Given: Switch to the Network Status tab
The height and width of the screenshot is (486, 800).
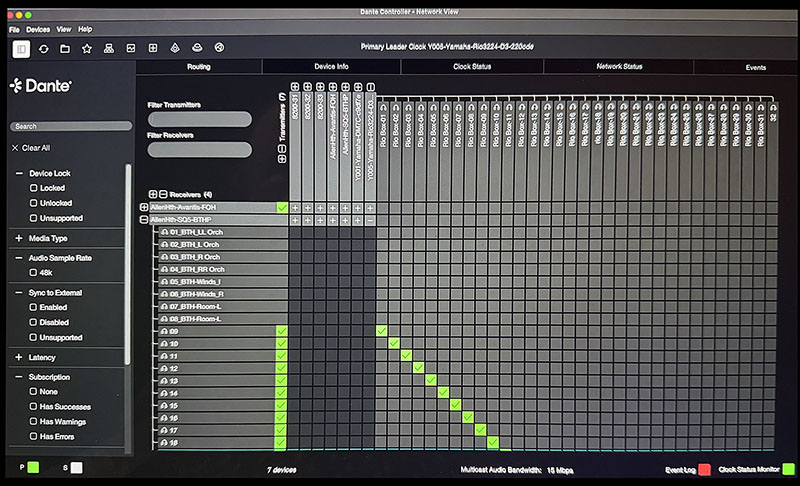Looking at the screenshot, I should (619, 66).
